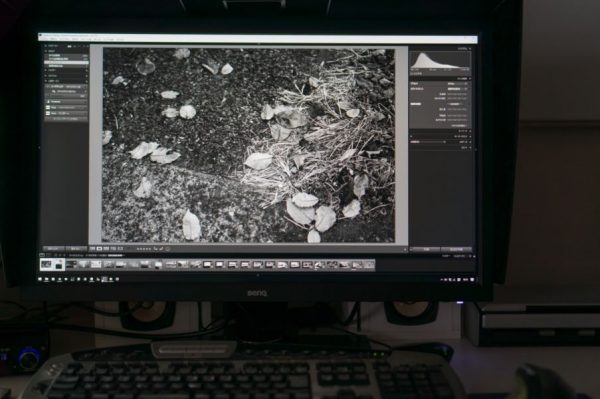The image size is (600, 399).
Task: Open Compare view from the toolbar
Action: coord(106,249)
